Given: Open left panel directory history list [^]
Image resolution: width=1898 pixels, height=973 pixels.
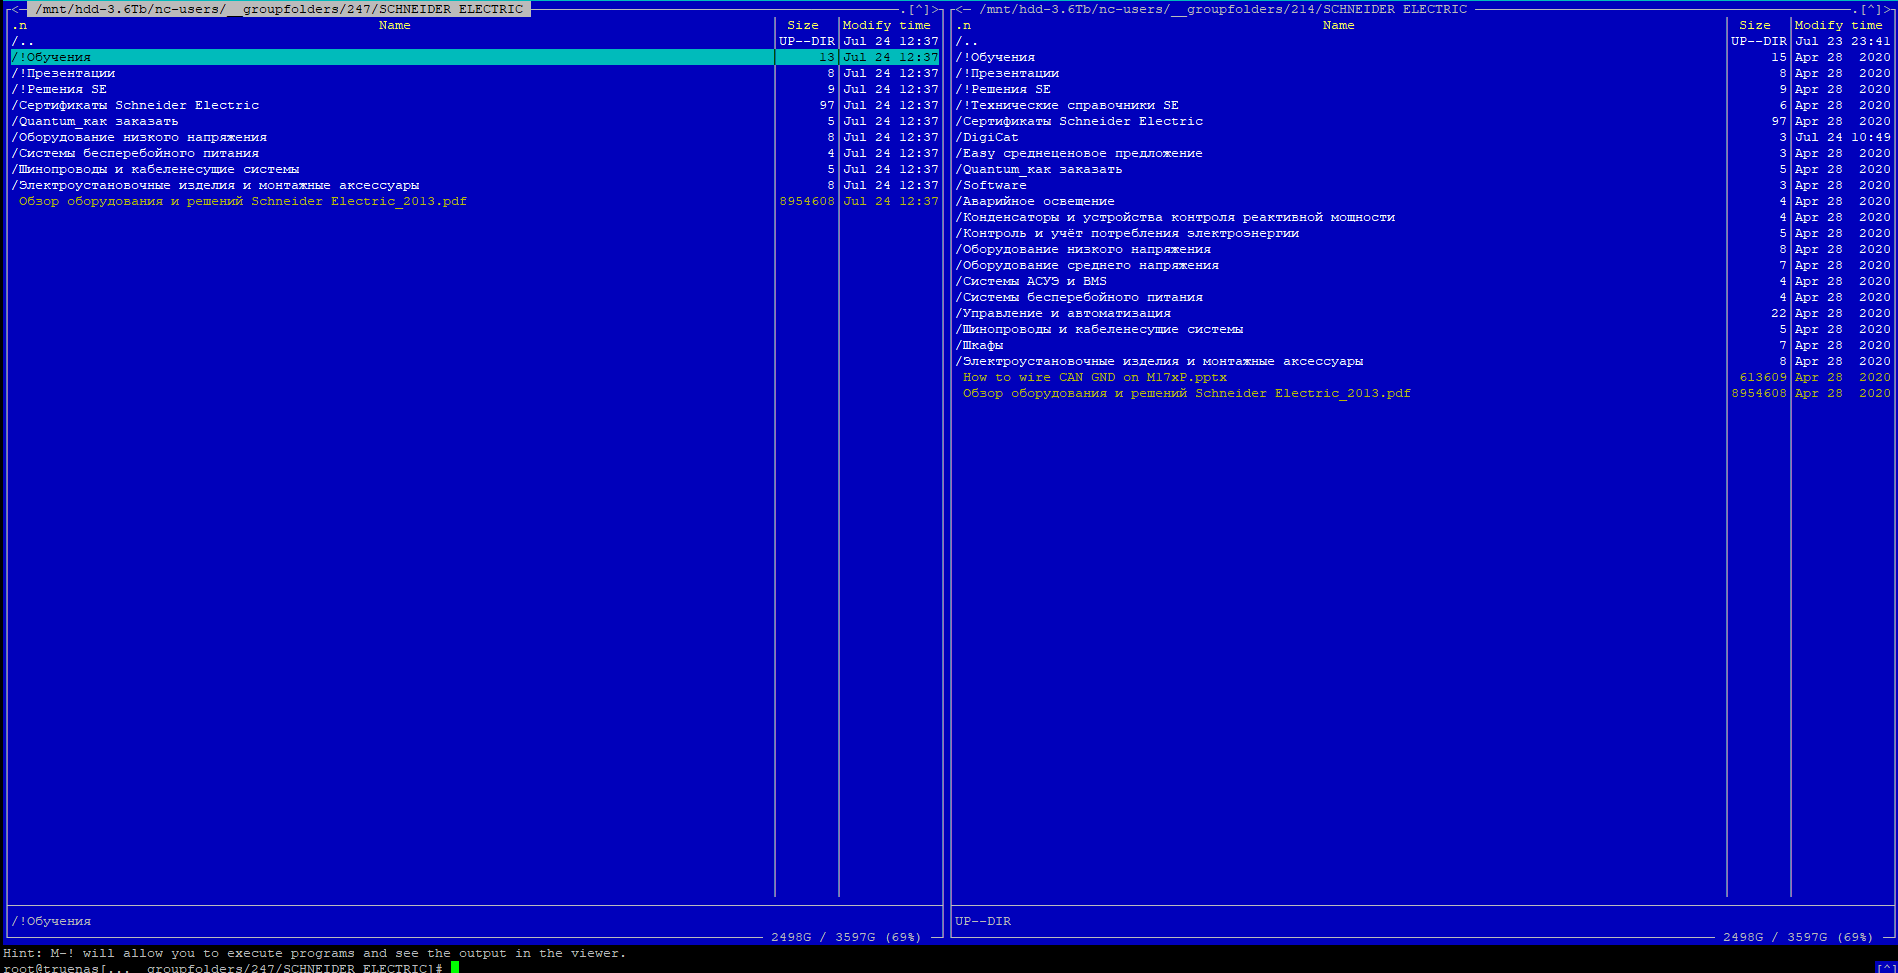Looking at the screenshot, I should coord(919,9).
